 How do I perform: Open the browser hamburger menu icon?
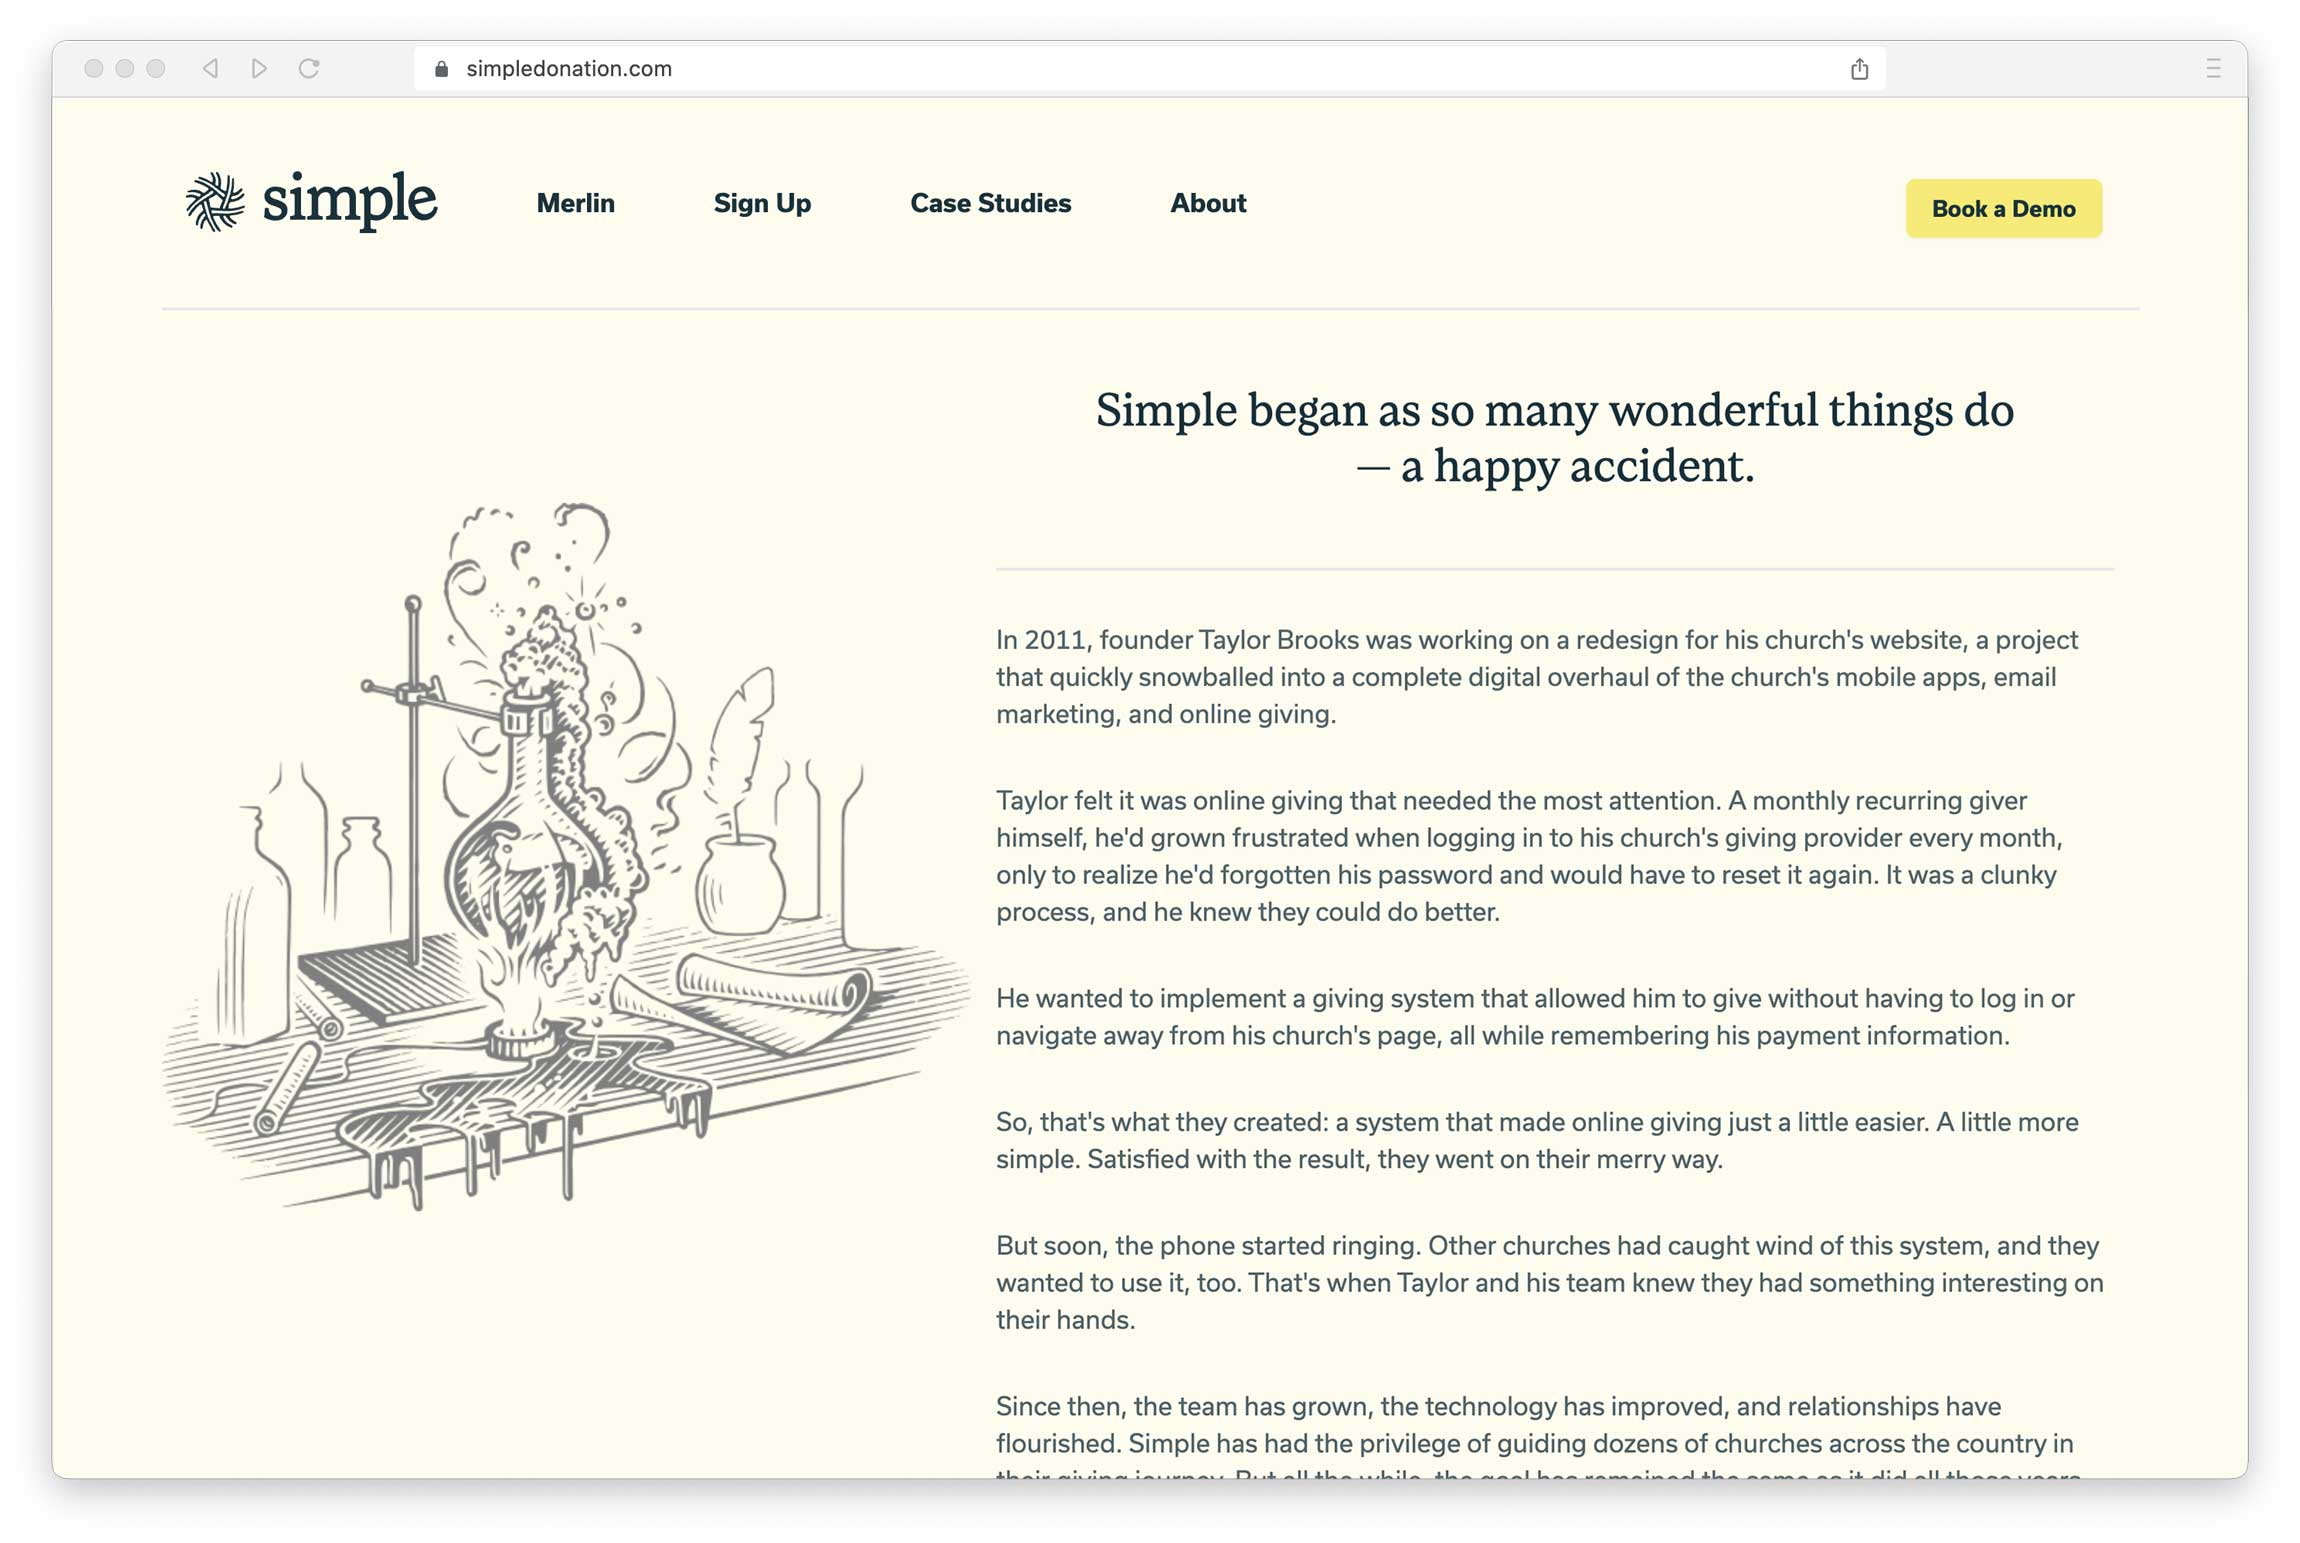pyautogui.click(x=2212, y=68)
